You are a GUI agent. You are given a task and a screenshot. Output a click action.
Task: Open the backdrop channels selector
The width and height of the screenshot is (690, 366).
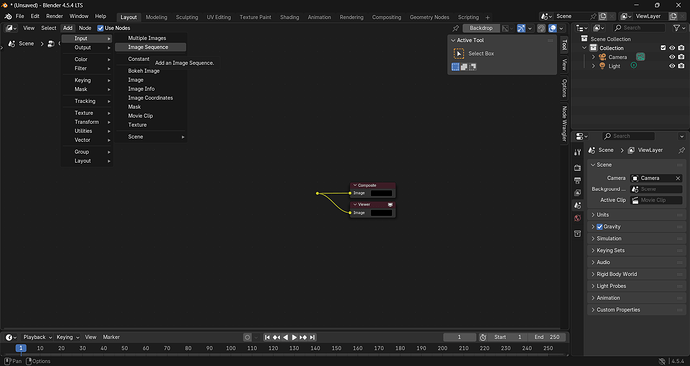click(x=507, y=28)
